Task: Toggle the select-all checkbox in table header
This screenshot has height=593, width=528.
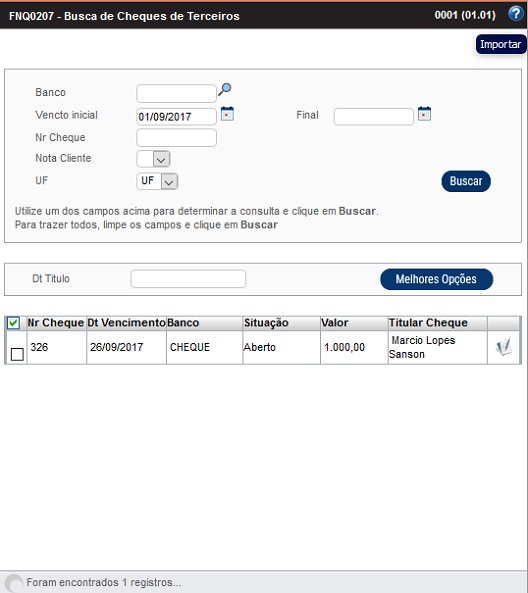Action: [14, 323]
